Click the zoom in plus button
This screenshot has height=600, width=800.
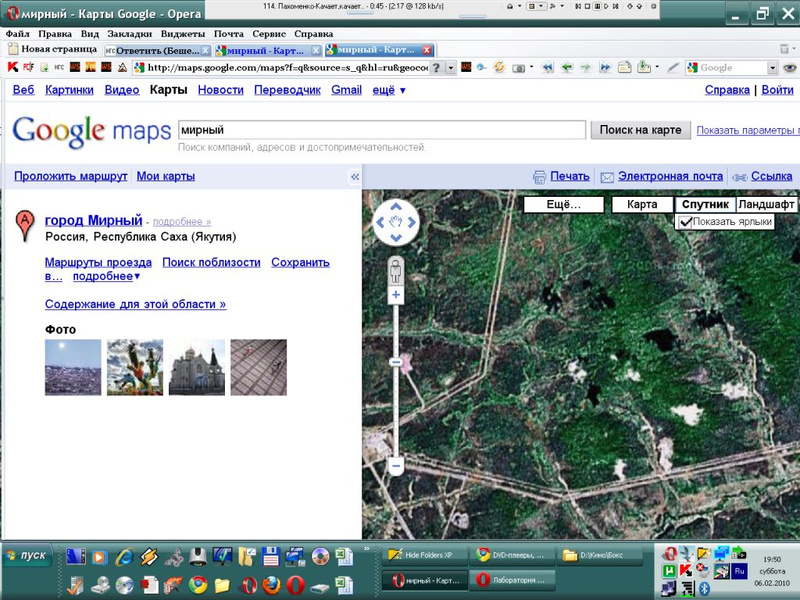[x=396, y=296]
